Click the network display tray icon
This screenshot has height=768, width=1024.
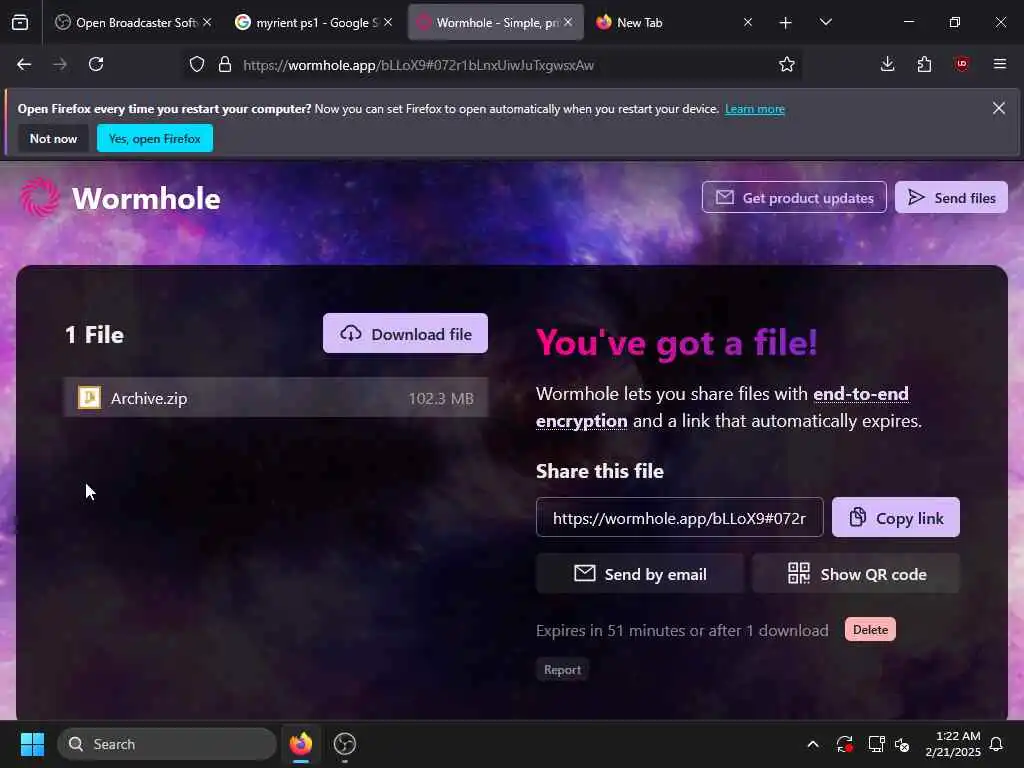(x=875, y=744)
